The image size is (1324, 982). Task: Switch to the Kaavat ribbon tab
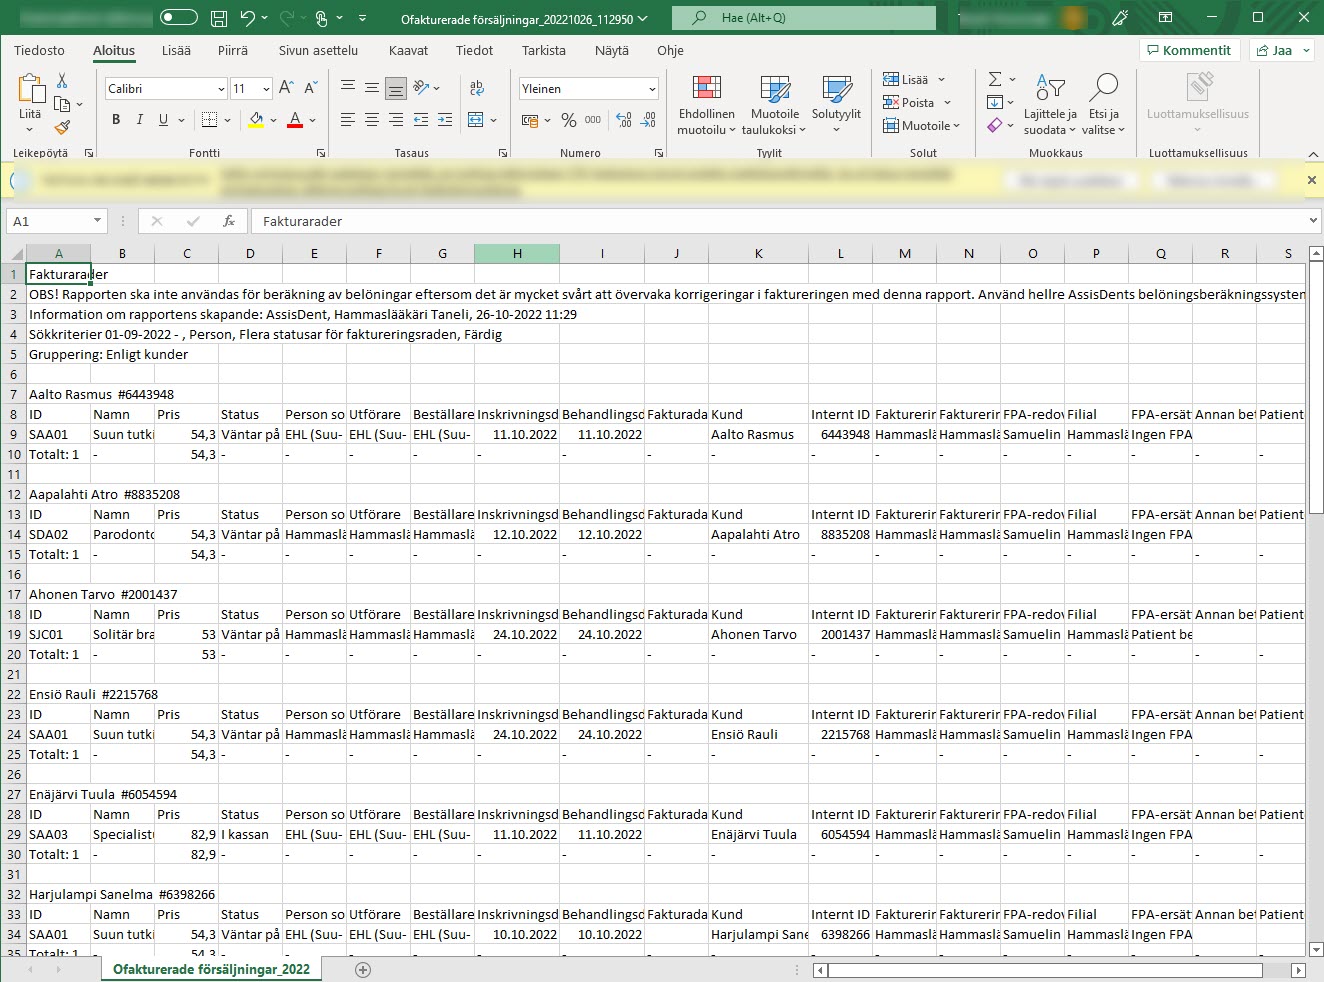pyautogui.click(x=408, y=50)
